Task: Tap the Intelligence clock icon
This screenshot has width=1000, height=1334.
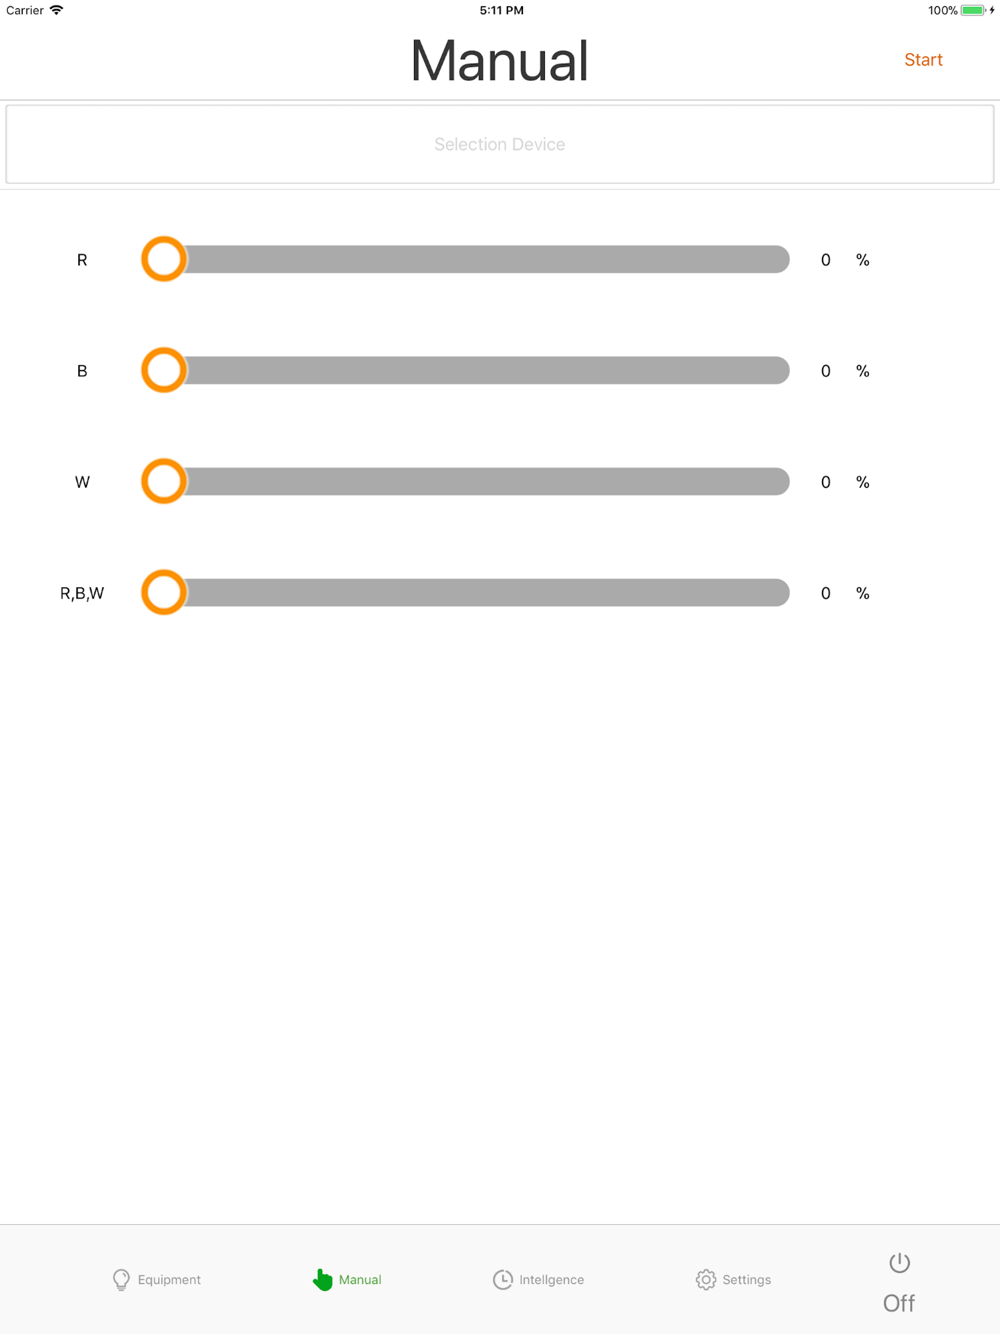Action: 502,1279
